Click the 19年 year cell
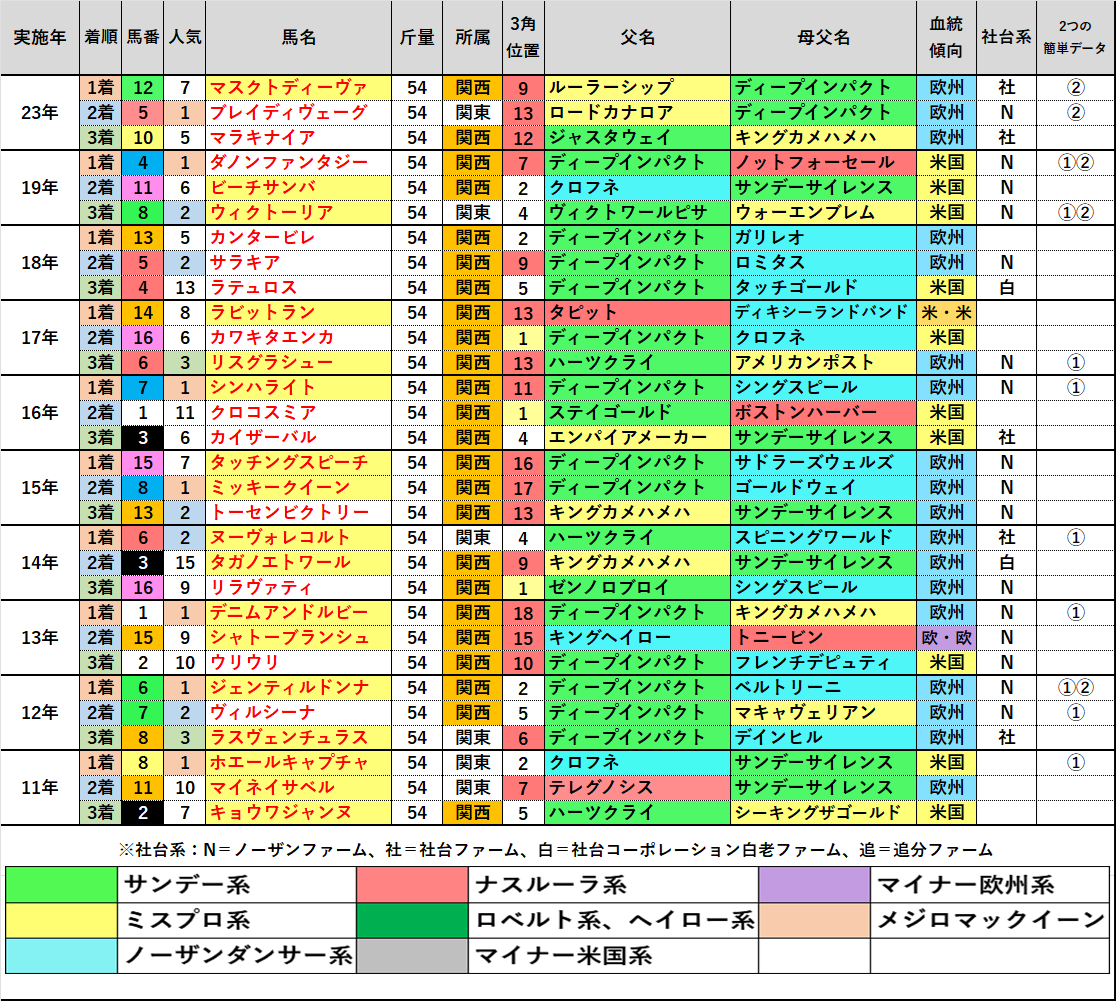 (40, 188)
